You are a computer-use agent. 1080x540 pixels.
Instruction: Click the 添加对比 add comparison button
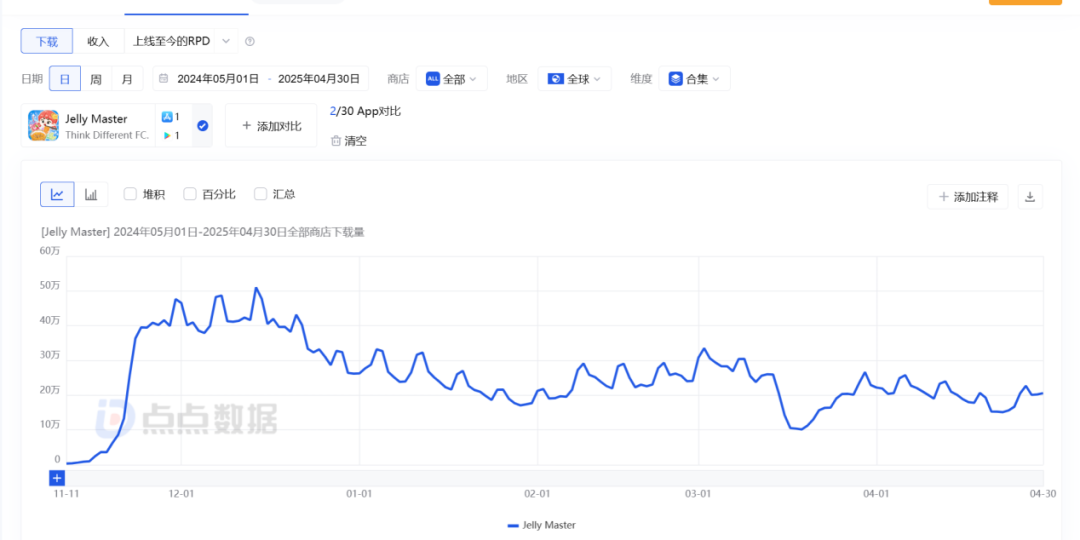coord(271,125)
